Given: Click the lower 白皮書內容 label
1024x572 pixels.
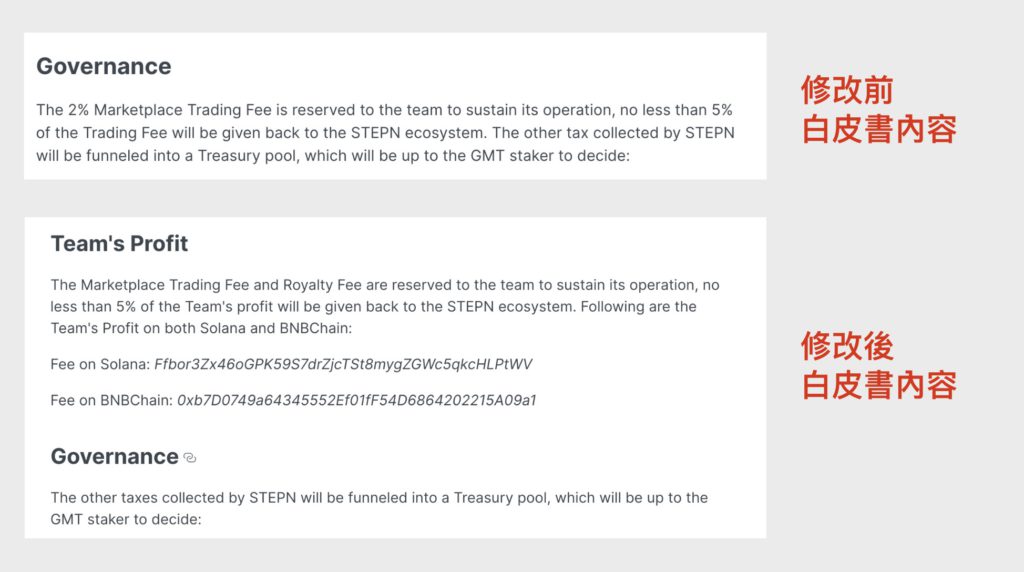Looking at the screenshot, I should pos(879,385).
